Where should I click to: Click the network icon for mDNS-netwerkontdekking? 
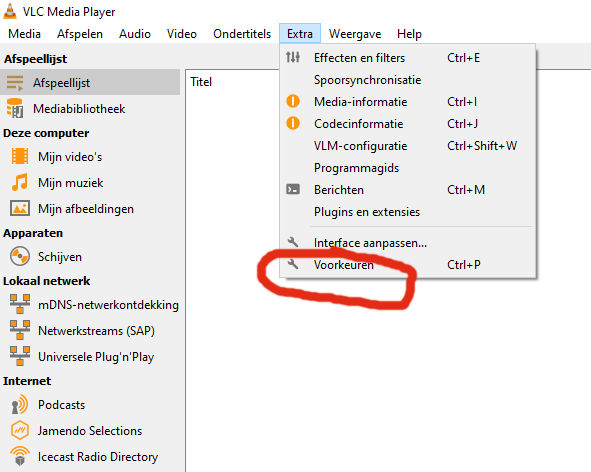click(x=20, y=304)
